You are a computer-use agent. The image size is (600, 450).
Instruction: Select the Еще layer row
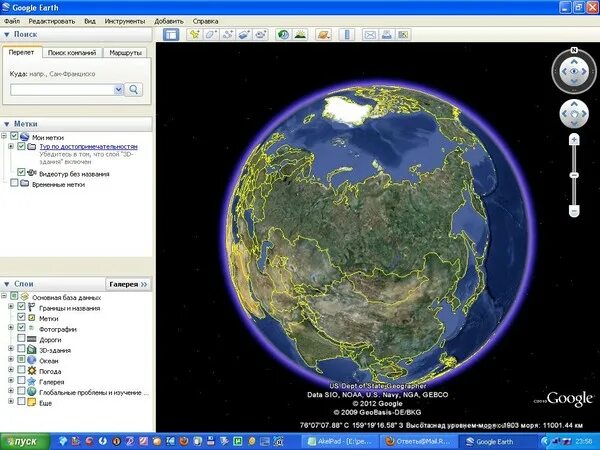[x=45, y=403]
